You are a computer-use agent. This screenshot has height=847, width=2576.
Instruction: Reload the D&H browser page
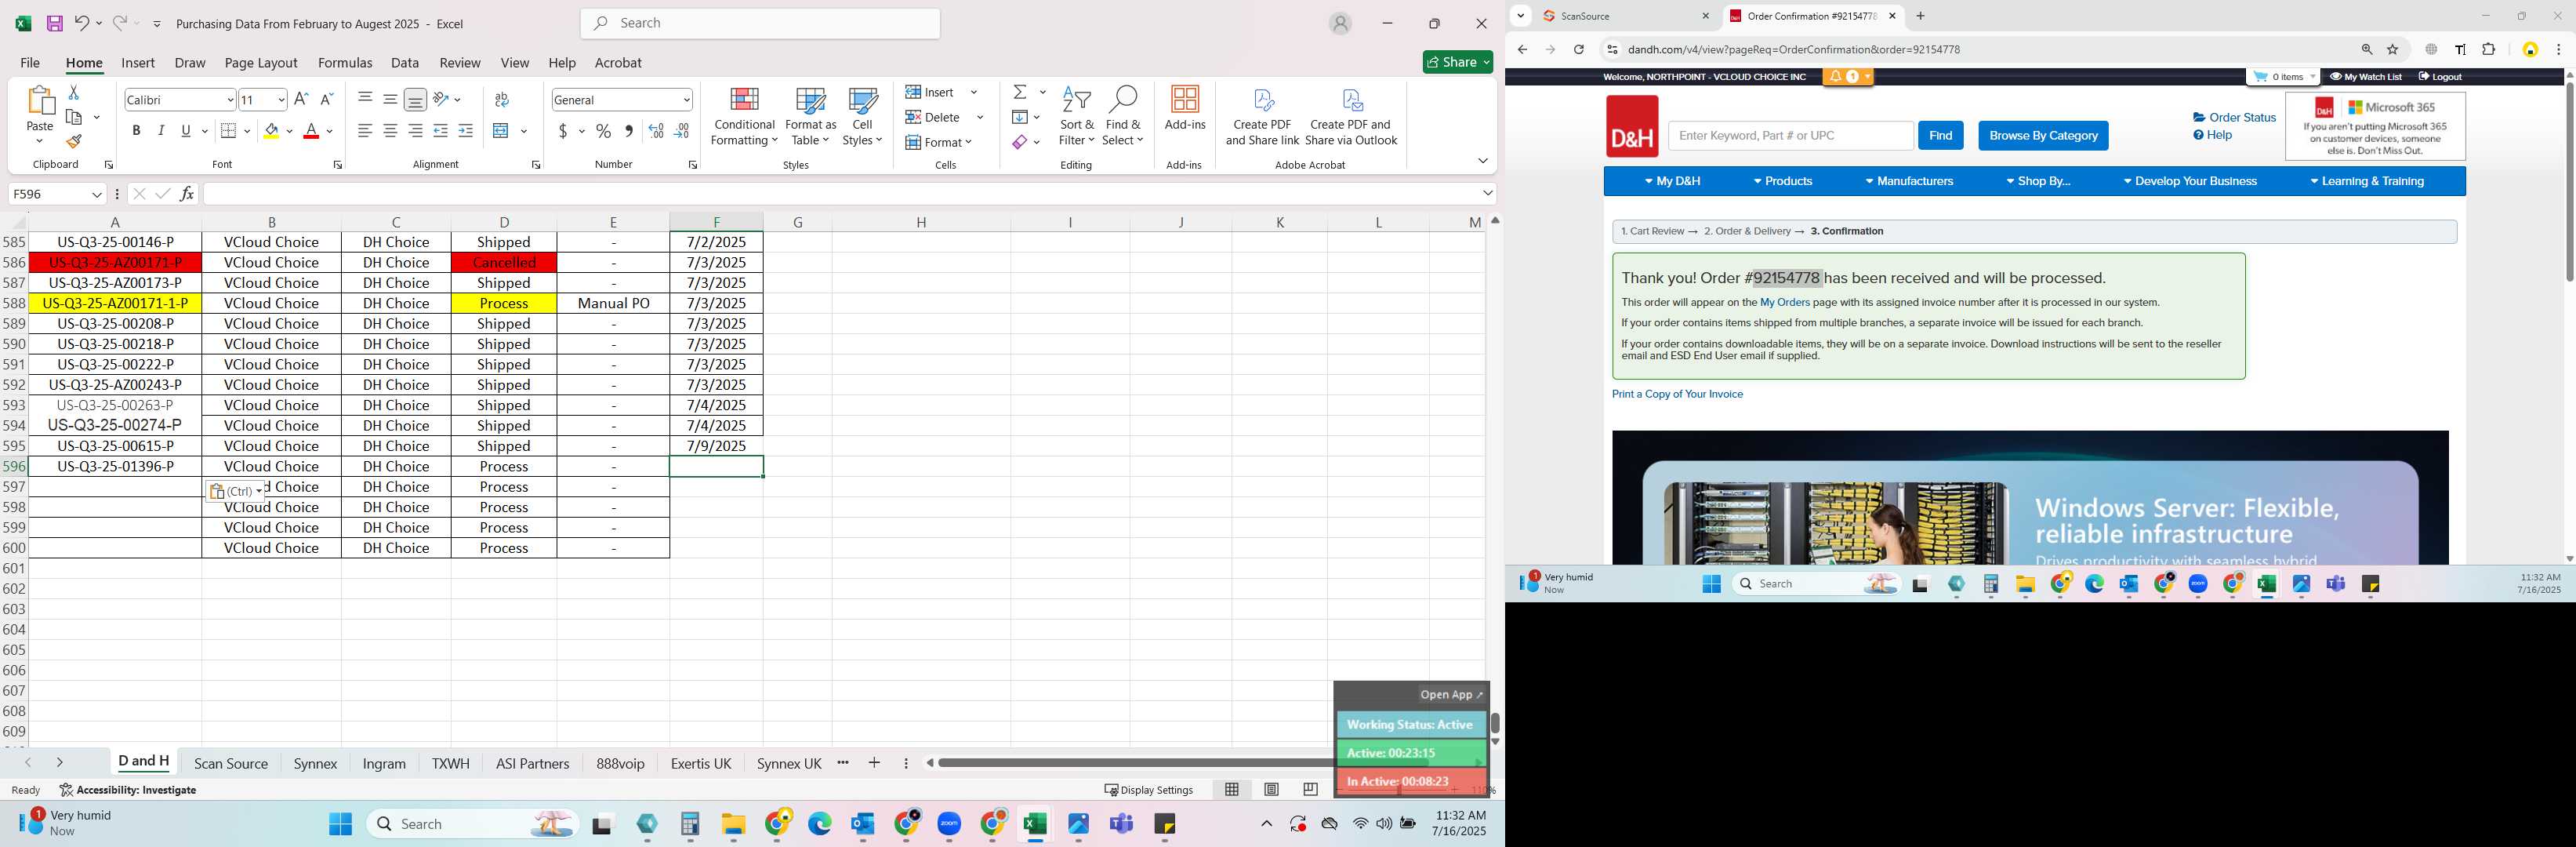coord(1579,49)
